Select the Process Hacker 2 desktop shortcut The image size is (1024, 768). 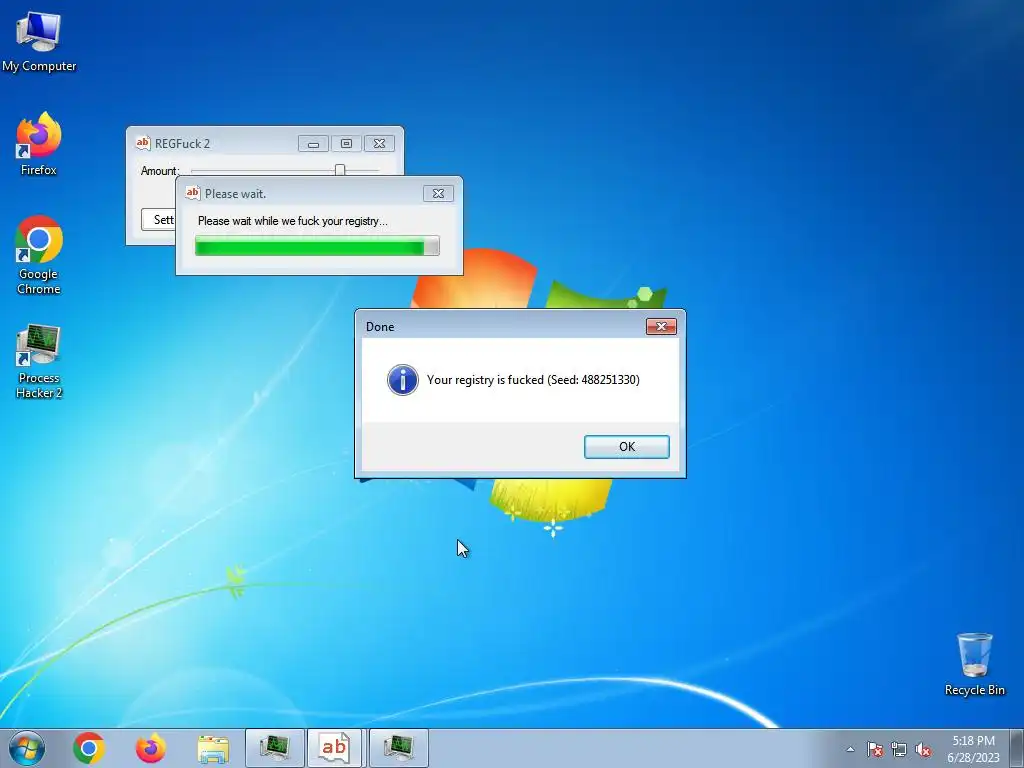(39, 360)
